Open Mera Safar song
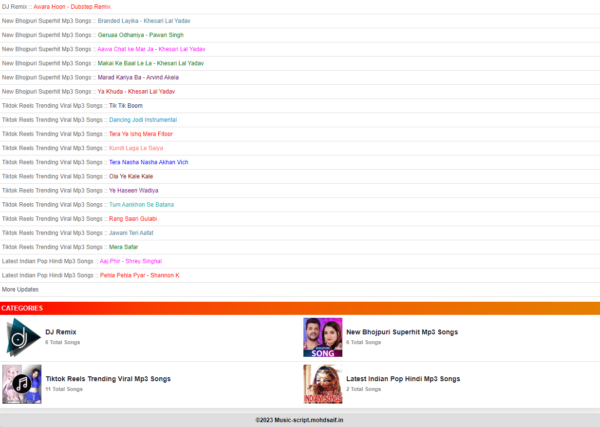Viewport: 600px width, 427px height. point(124,247)
